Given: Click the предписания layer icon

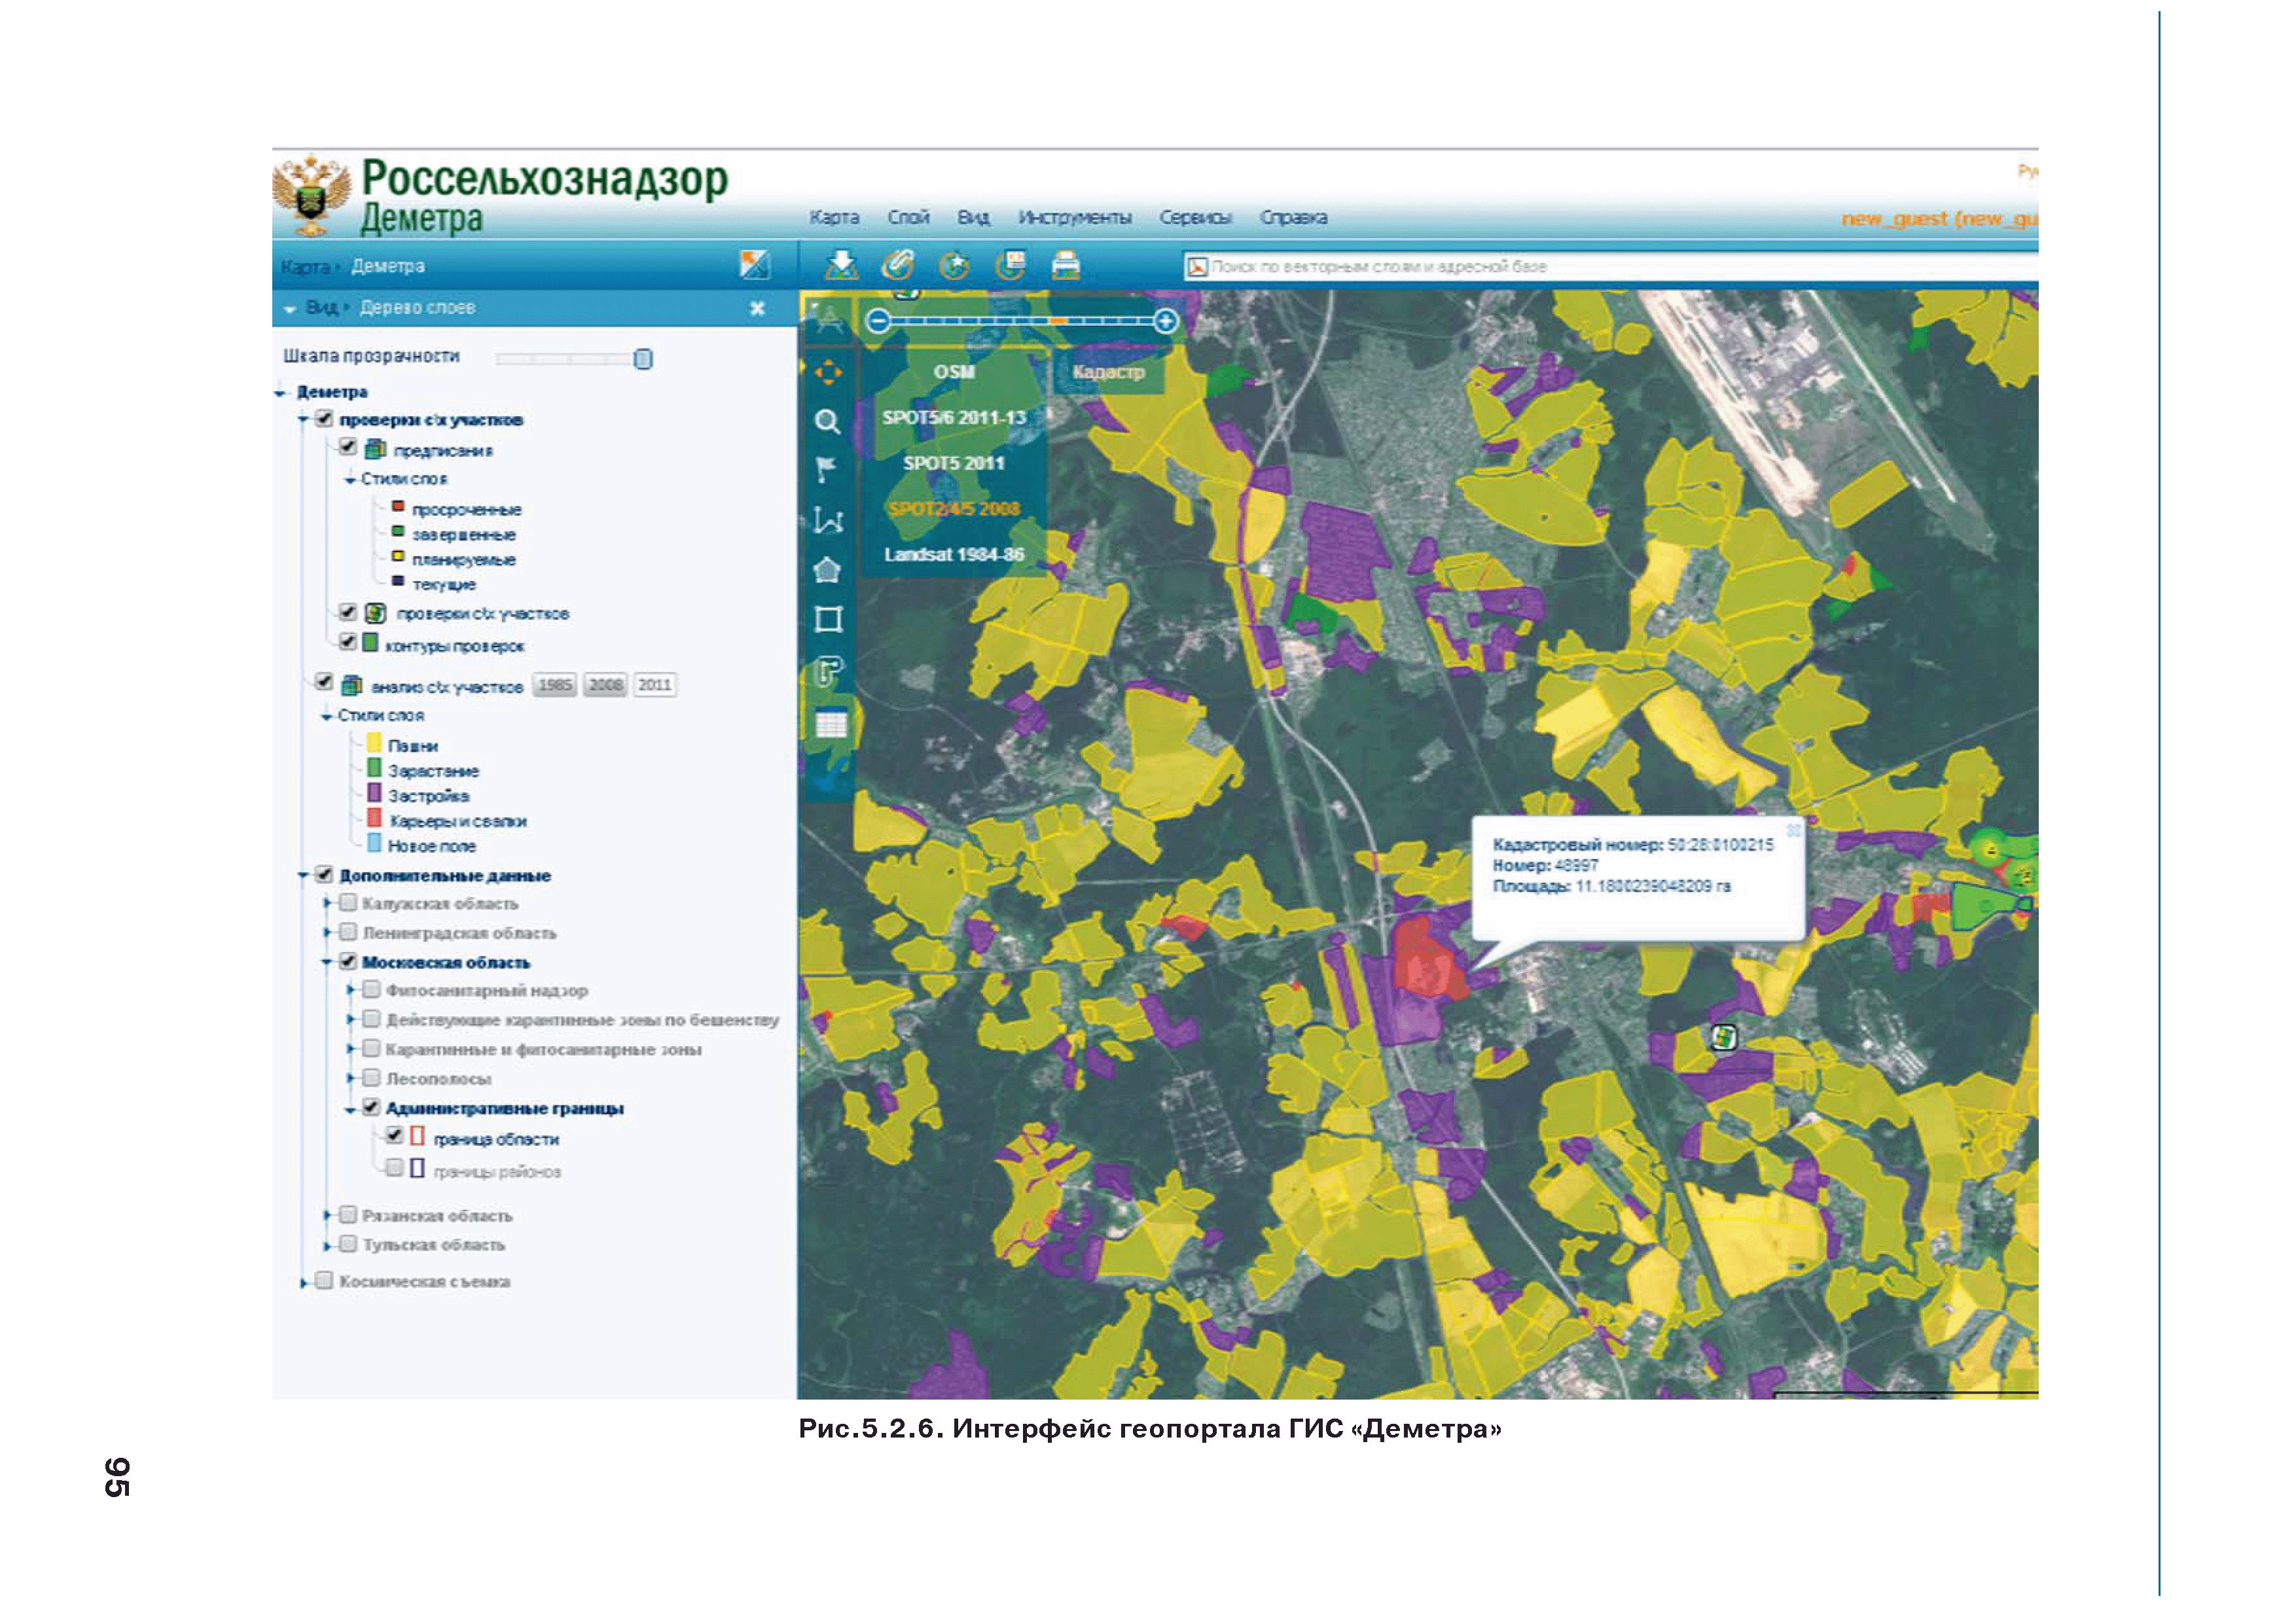Looking at the screenshot, I should pos(375,449).
